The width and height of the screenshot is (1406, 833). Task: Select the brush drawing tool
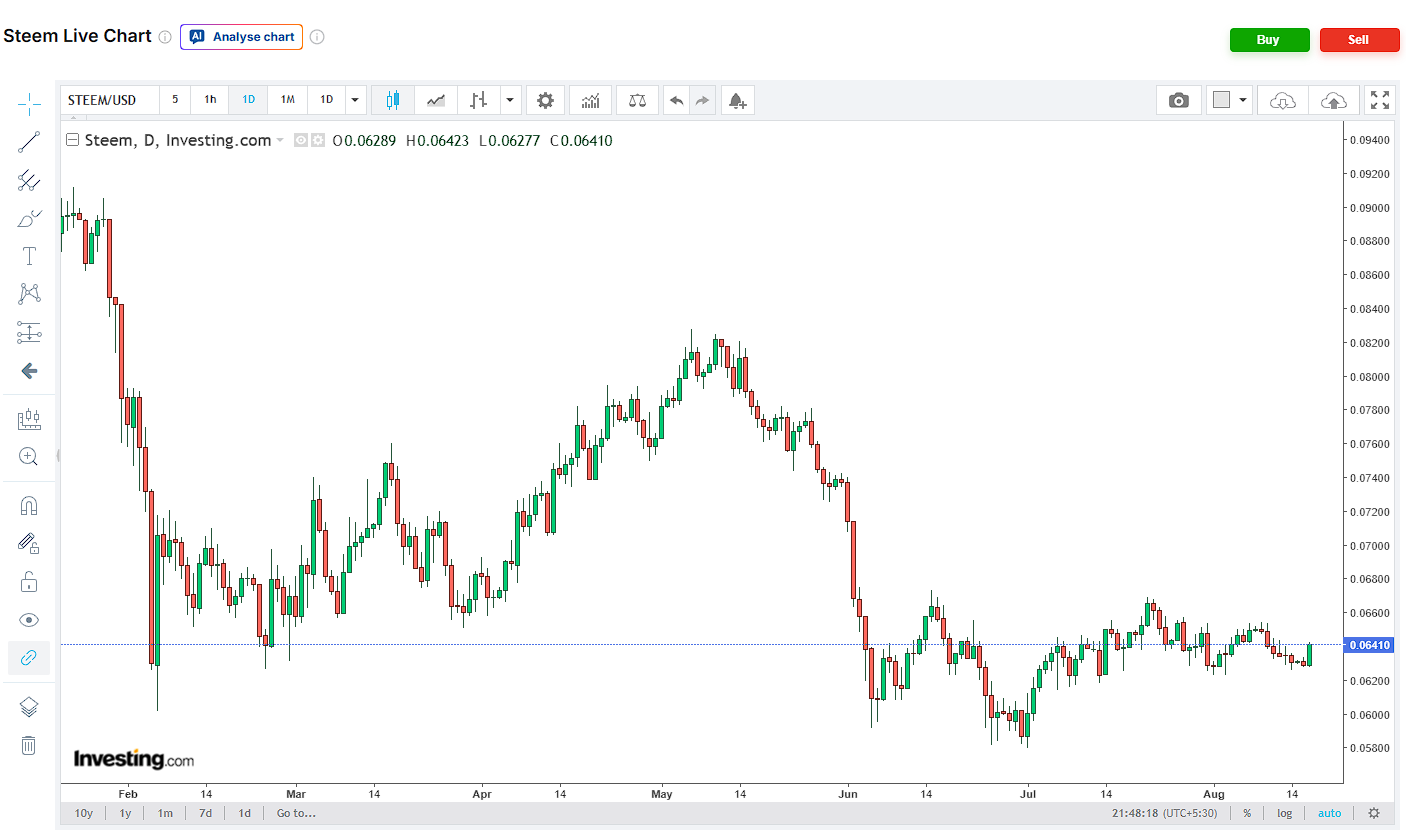click(x=29, y=218)
